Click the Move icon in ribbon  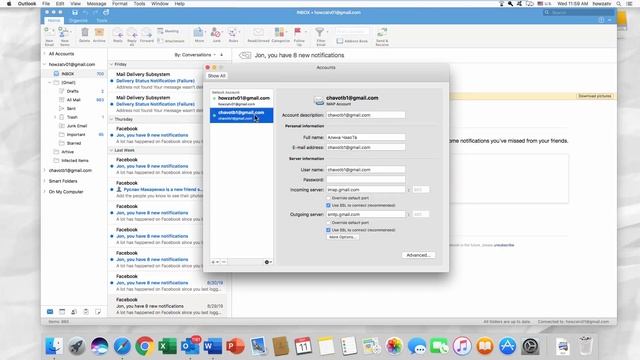click(199, 33)
